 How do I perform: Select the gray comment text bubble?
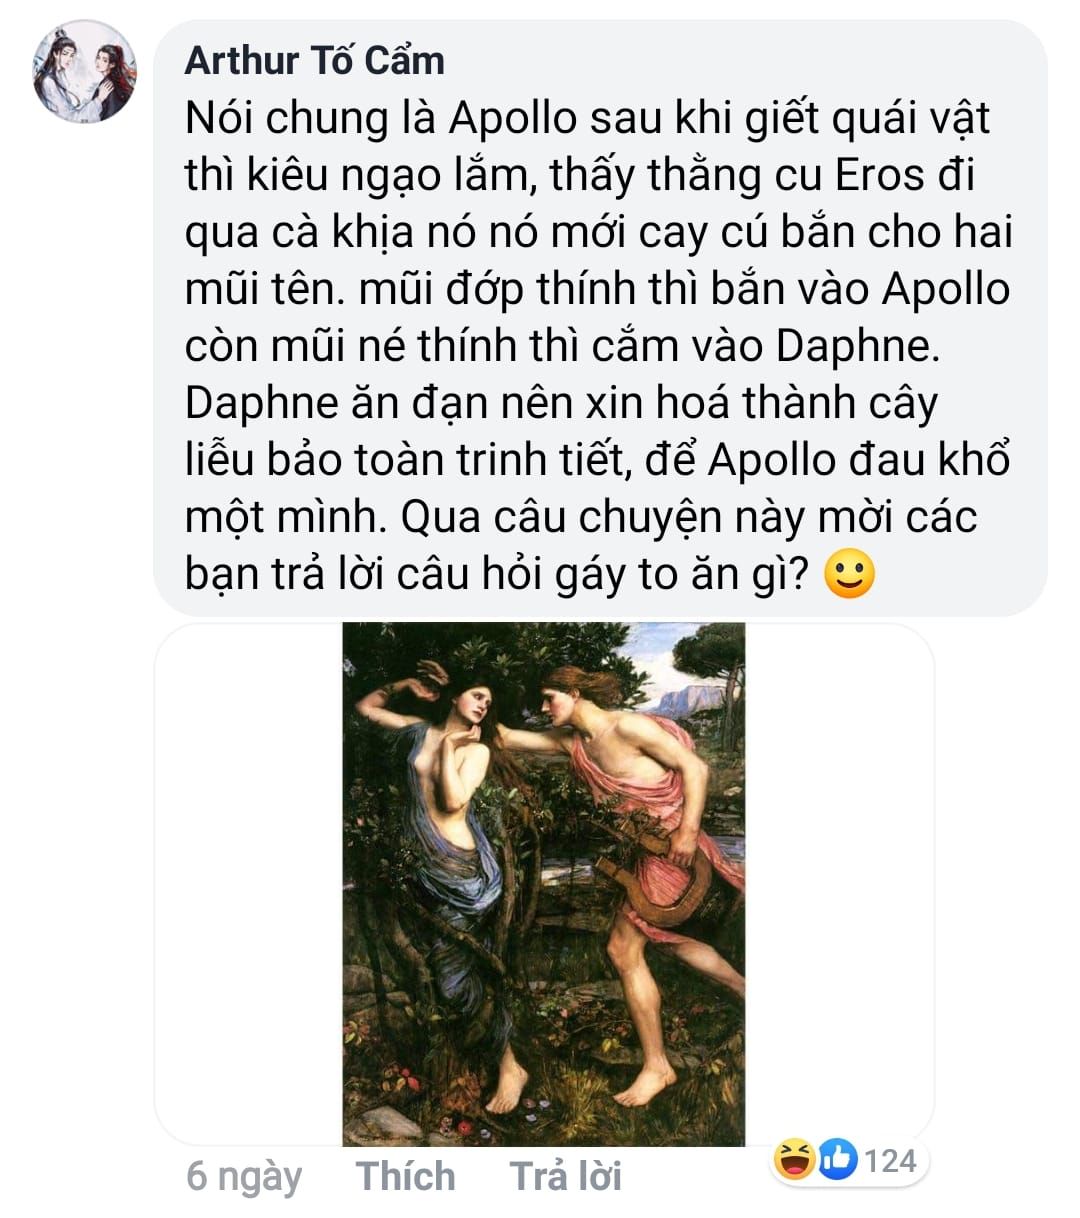600,318
